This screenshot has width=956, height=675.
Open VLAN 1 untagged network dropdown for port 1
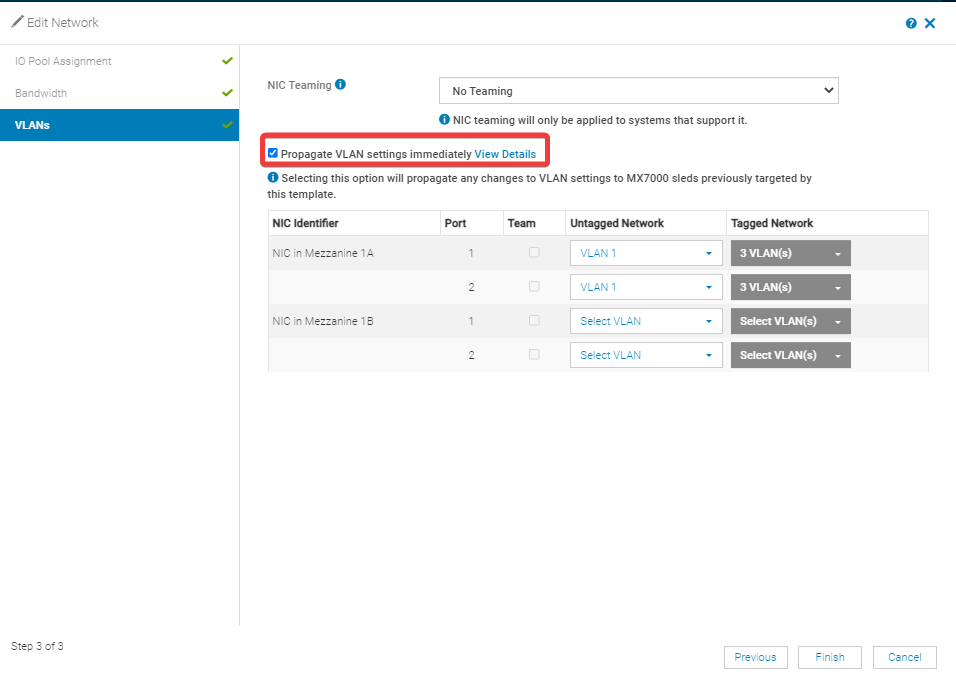point(645,253)
